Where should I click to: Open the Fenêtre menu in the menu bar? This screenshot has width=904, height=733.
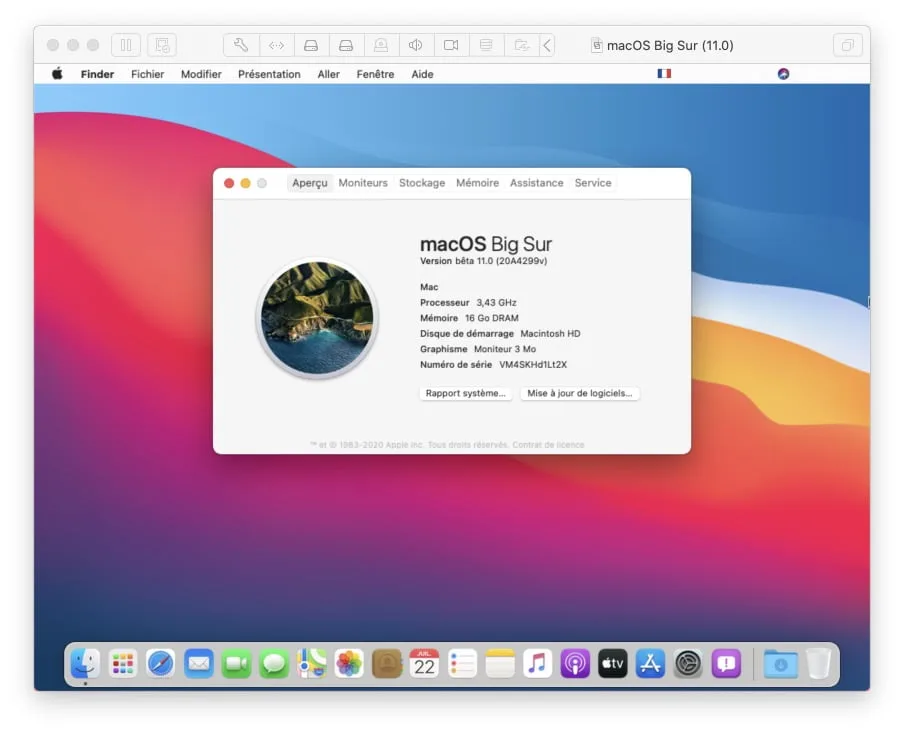375,73
